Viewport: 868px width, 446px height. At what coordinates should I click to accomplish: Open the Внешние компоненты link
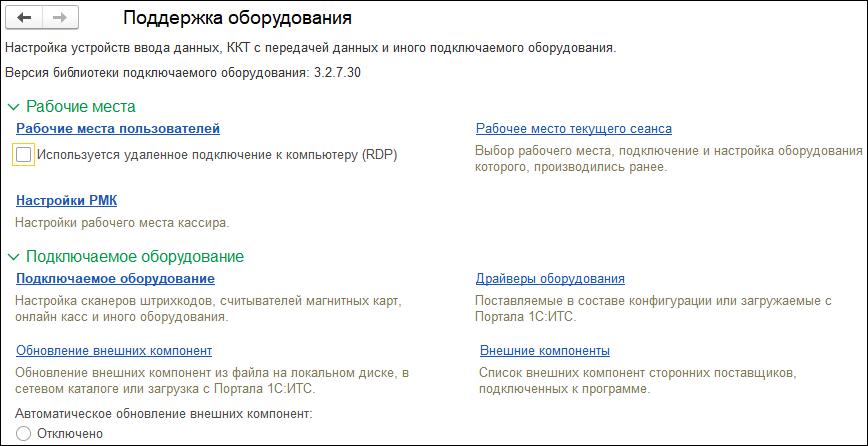coord(544,350)
